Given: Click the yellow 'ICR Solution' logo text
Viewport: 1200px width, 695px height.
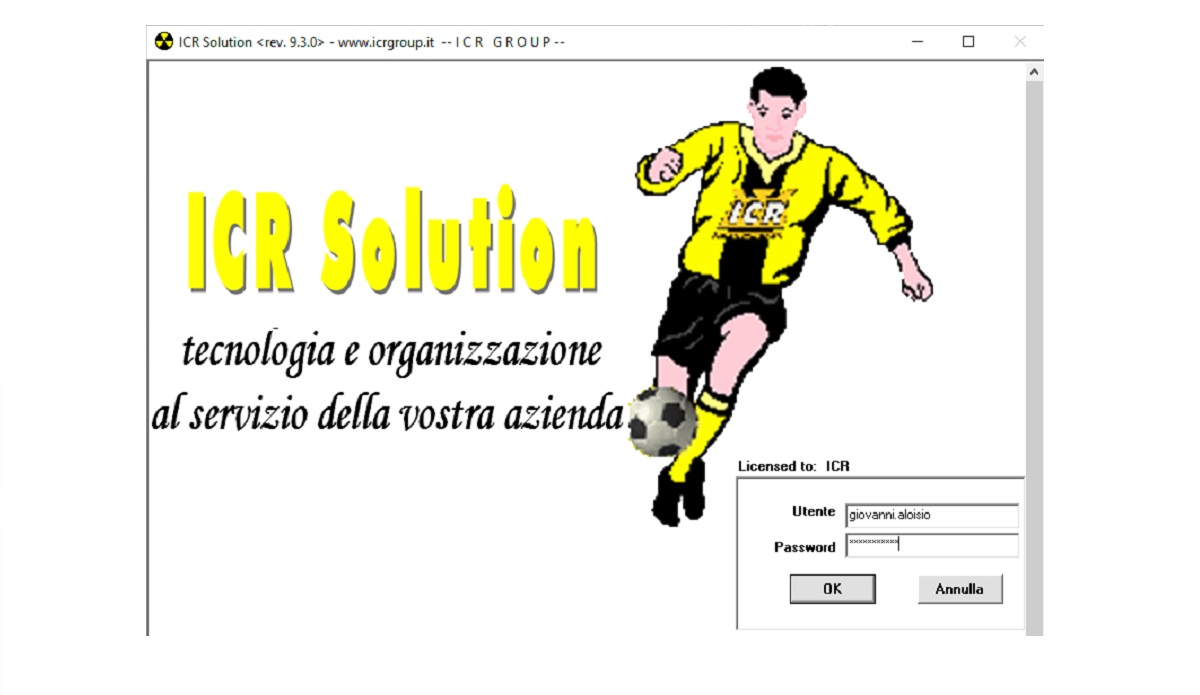Looking at the screenshot, I should (393, 239).
